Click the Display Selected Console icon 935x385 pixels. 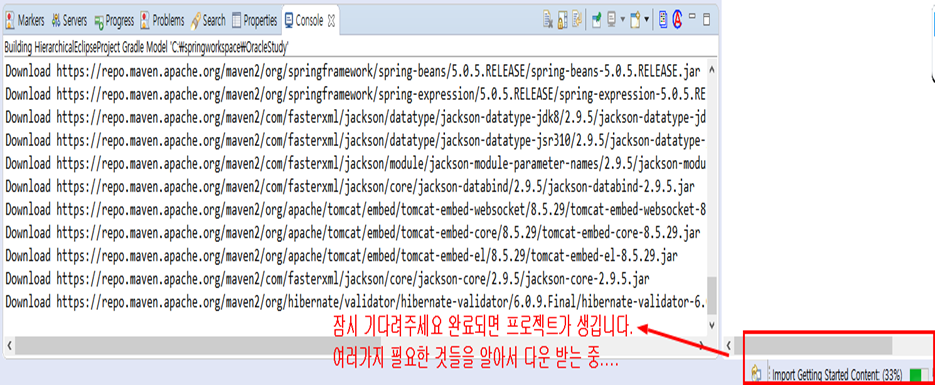coord(611,19)
